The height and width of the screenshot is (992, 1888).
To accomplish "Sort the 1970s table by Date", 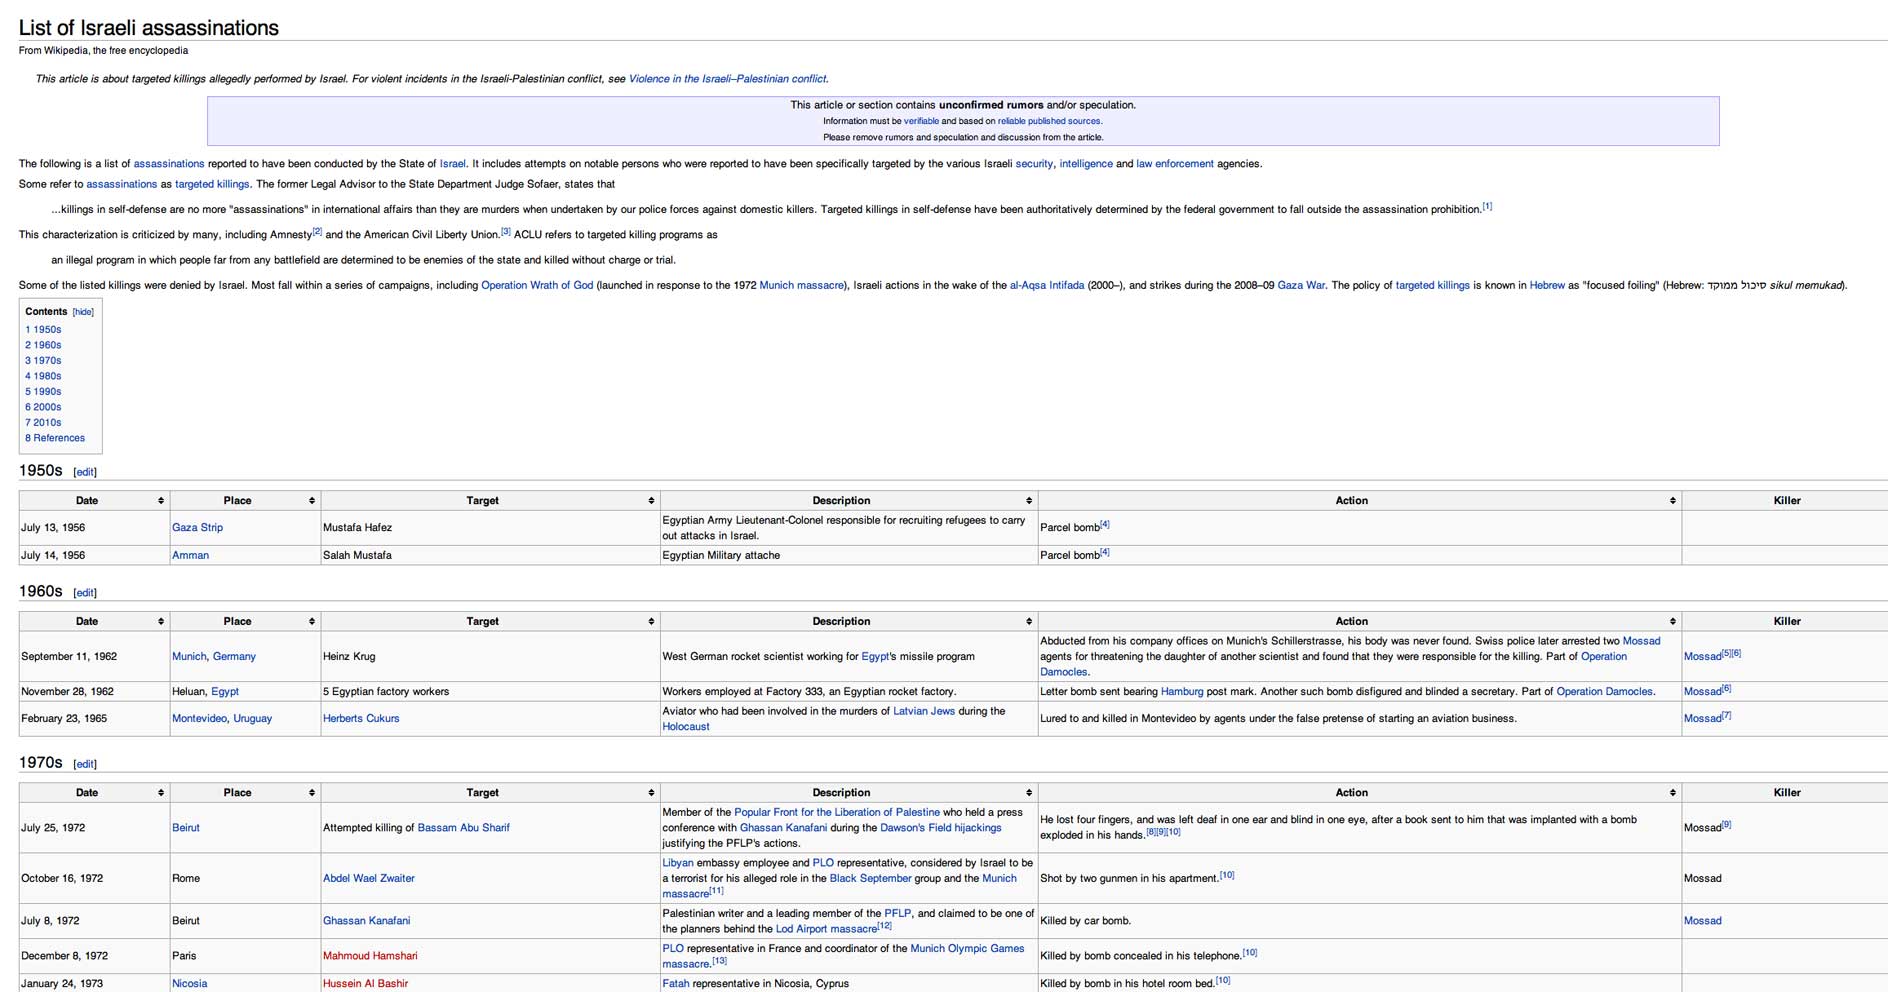I will 160,792.
